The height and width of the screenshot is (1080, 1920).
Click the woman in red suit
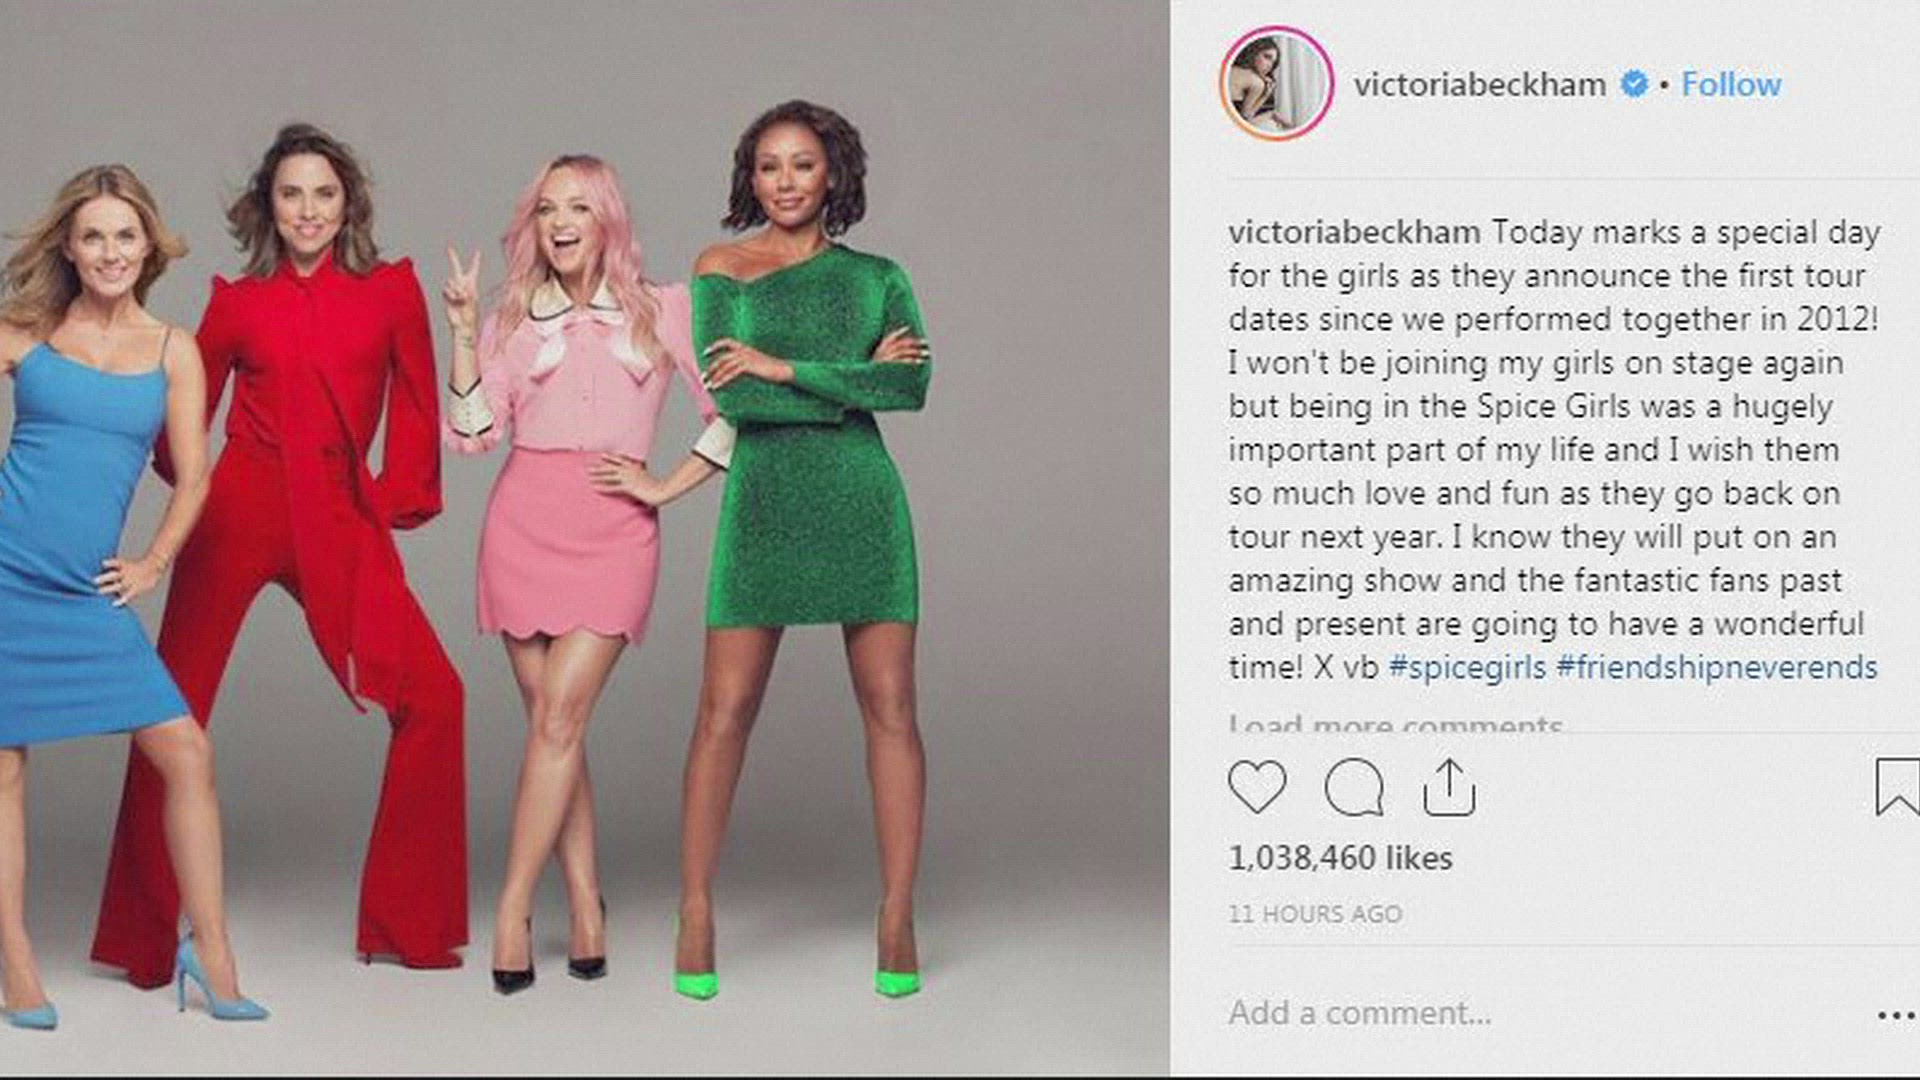click(x=300, y=550)
